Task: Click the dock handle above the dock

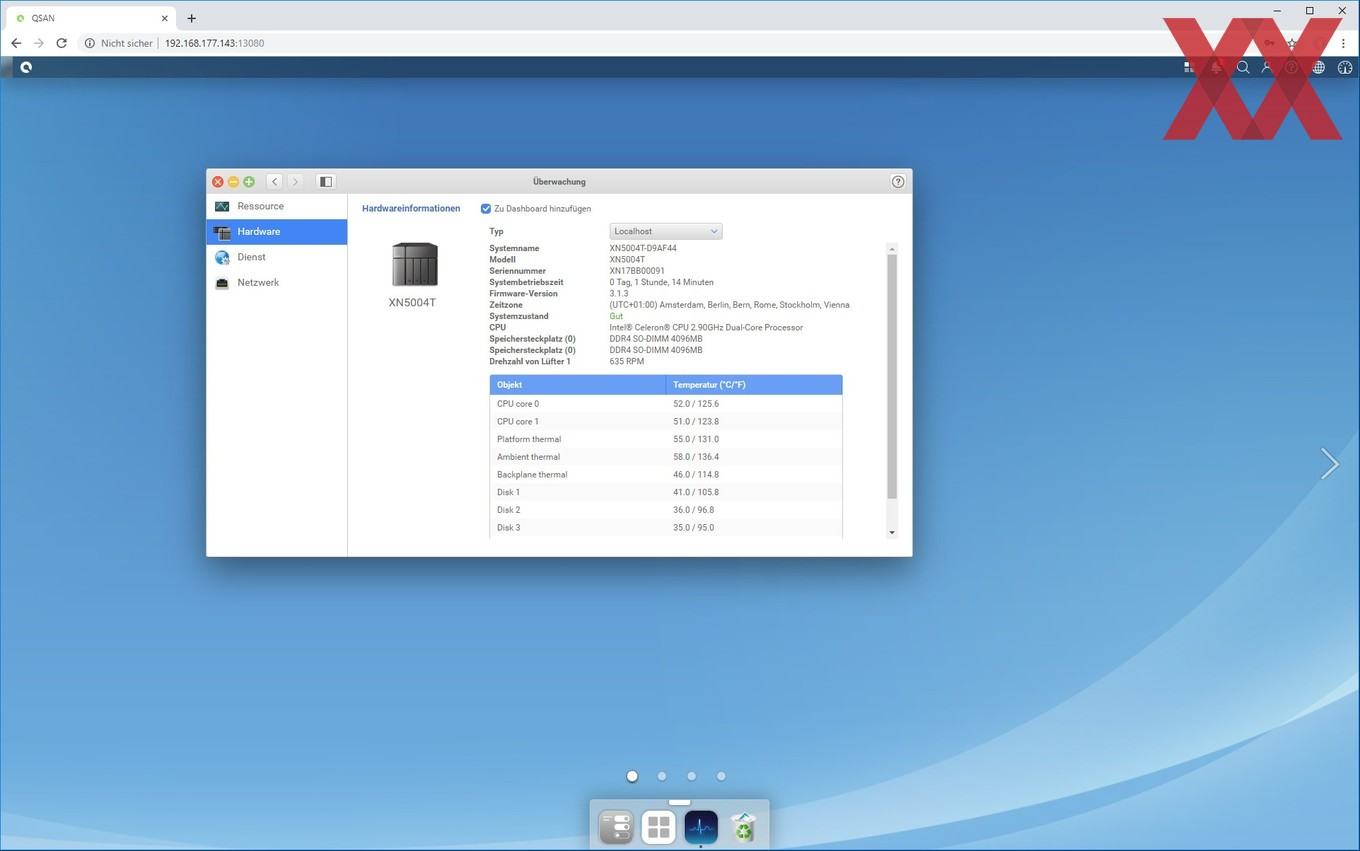Action: tap(680, 802)
